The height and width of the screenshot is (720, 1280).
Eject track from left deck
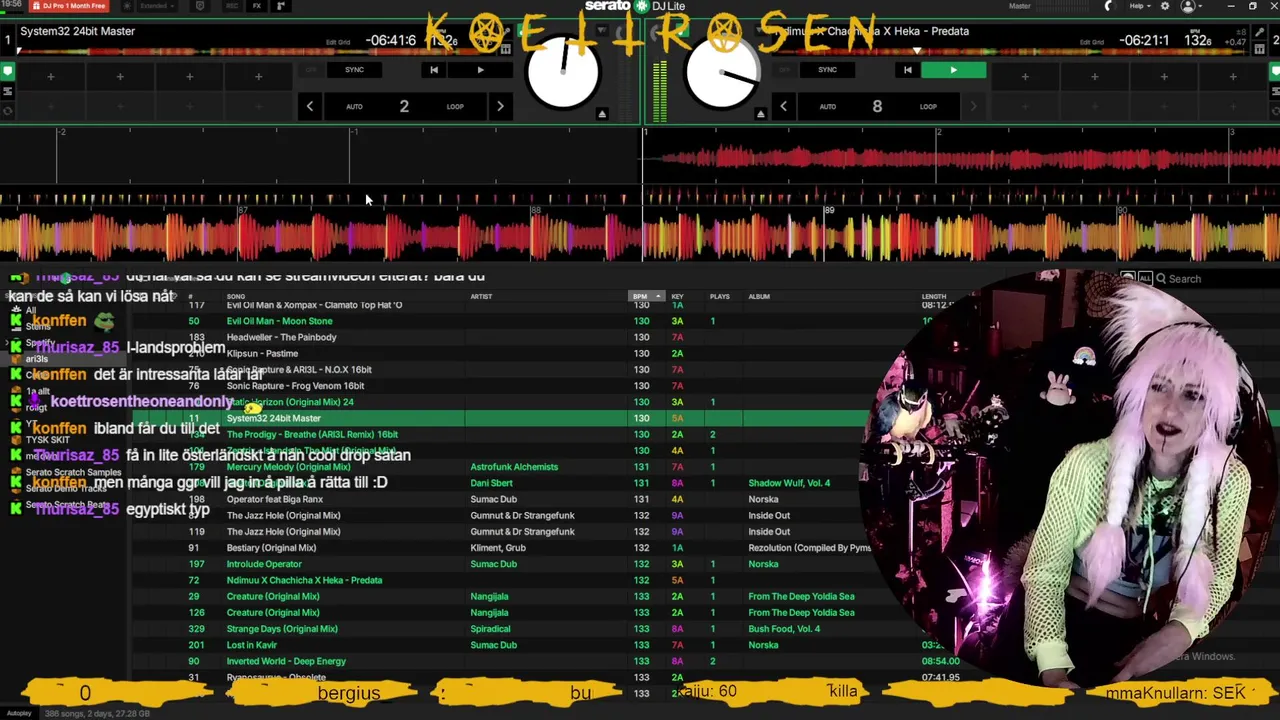tap(602, 114)
